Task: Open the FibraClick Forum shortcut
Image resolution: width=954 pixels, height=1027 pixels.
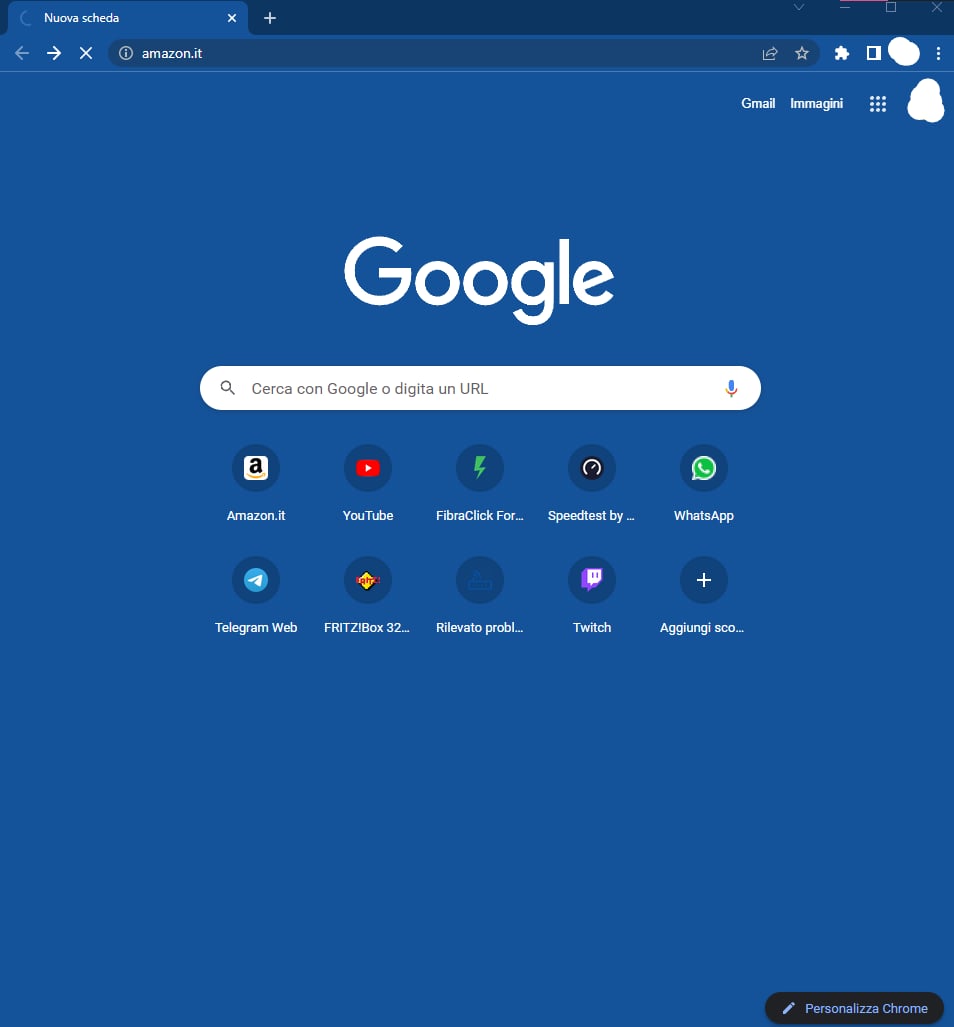Action: [x=480, y=485]
